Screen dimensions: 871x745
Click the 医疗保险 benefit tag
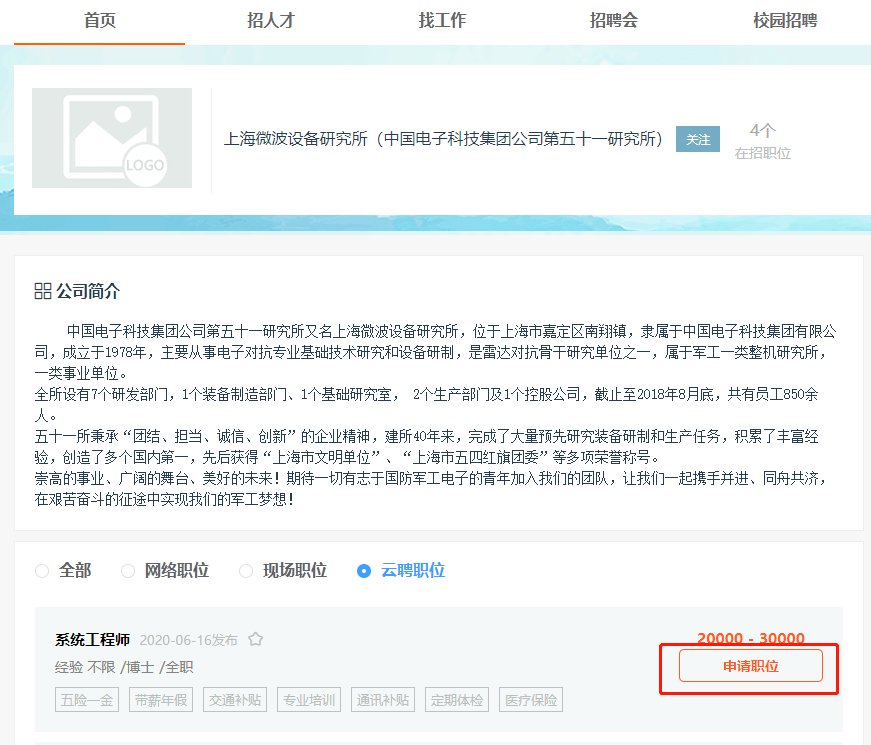coord(531,700)
